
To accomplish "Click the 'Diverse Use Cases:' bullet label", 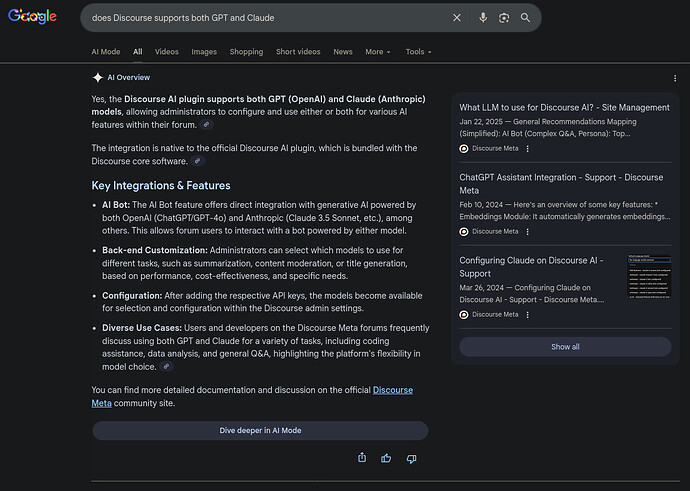I will click(x=142, y=328).
